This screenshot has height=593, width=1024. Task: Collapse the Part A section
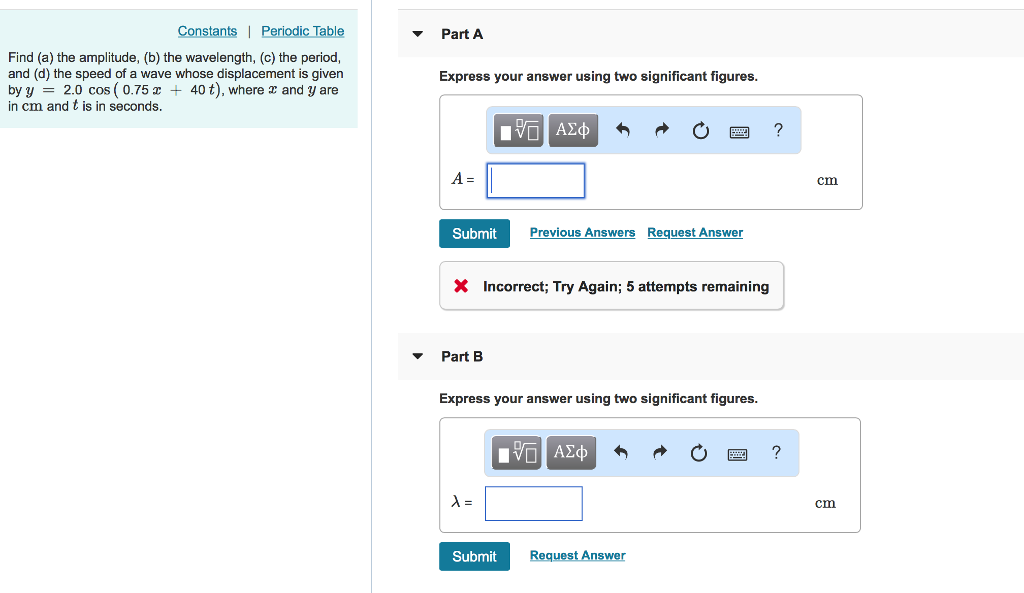point(418,34)
